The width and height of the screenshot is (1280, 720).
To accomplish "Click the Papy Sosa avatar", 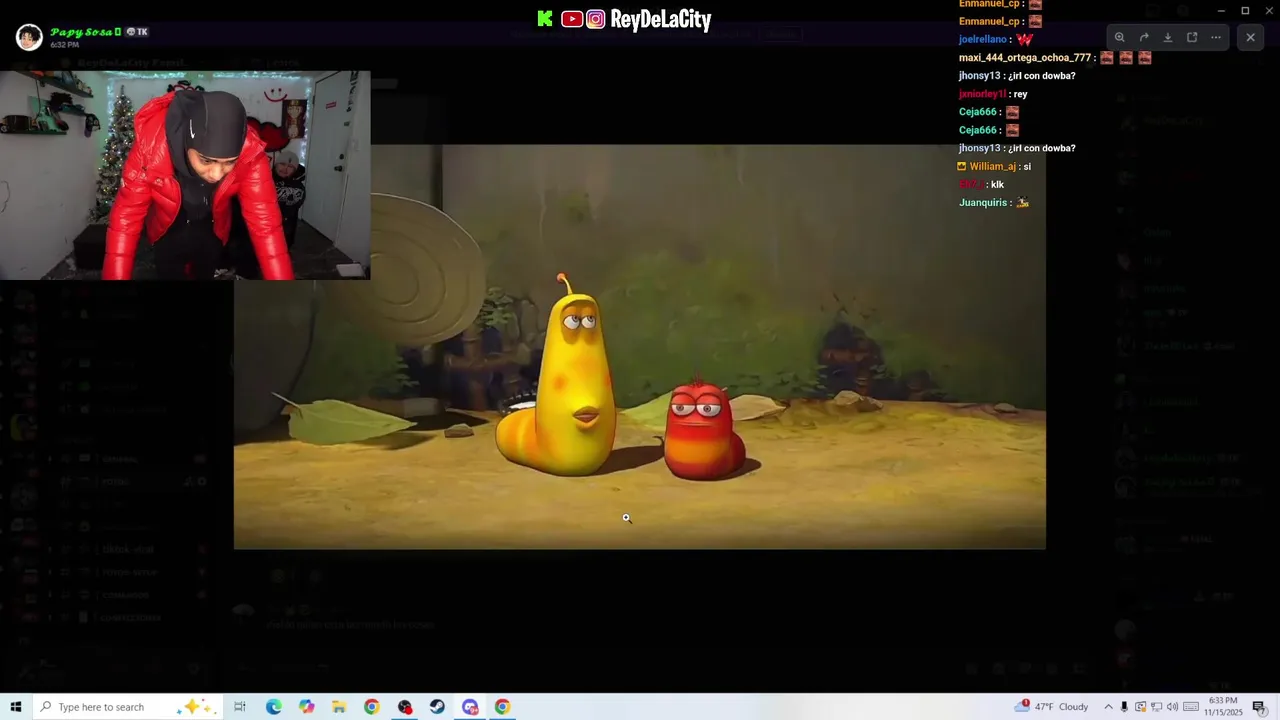I will coord(29,37).
